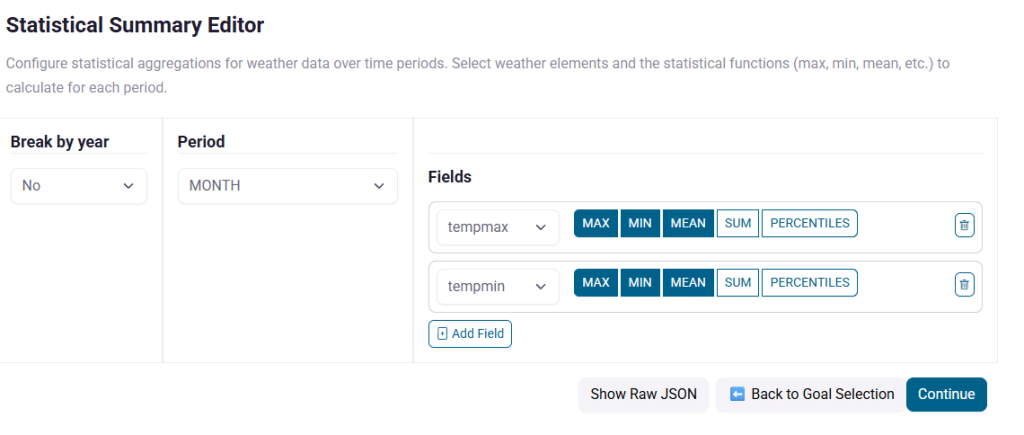The width and height of the screenshot is (1024, 435).
Task: Open the Period dropdown showing MONTH
Action: pyautogui.click(x=286, y=186)
